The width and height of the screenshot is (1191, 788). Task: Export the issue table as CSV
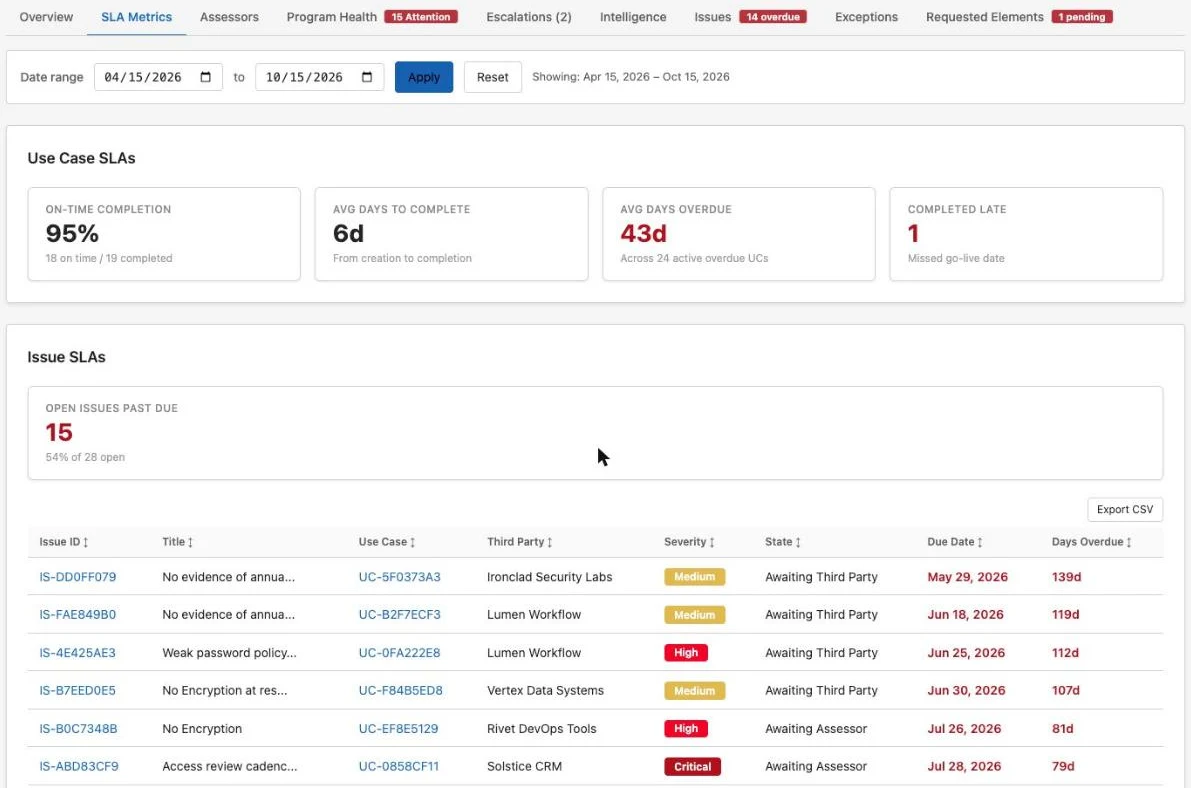[1125, 509]
